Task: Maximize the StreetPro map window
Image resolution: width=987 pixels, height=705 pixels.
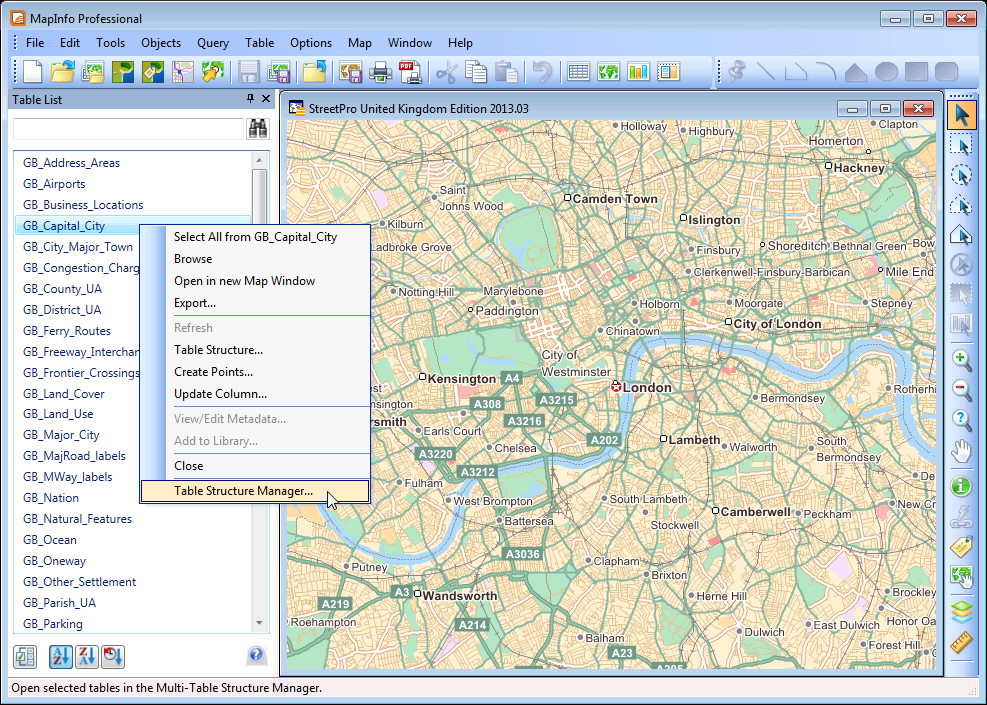Action: (x=885, y=108)
